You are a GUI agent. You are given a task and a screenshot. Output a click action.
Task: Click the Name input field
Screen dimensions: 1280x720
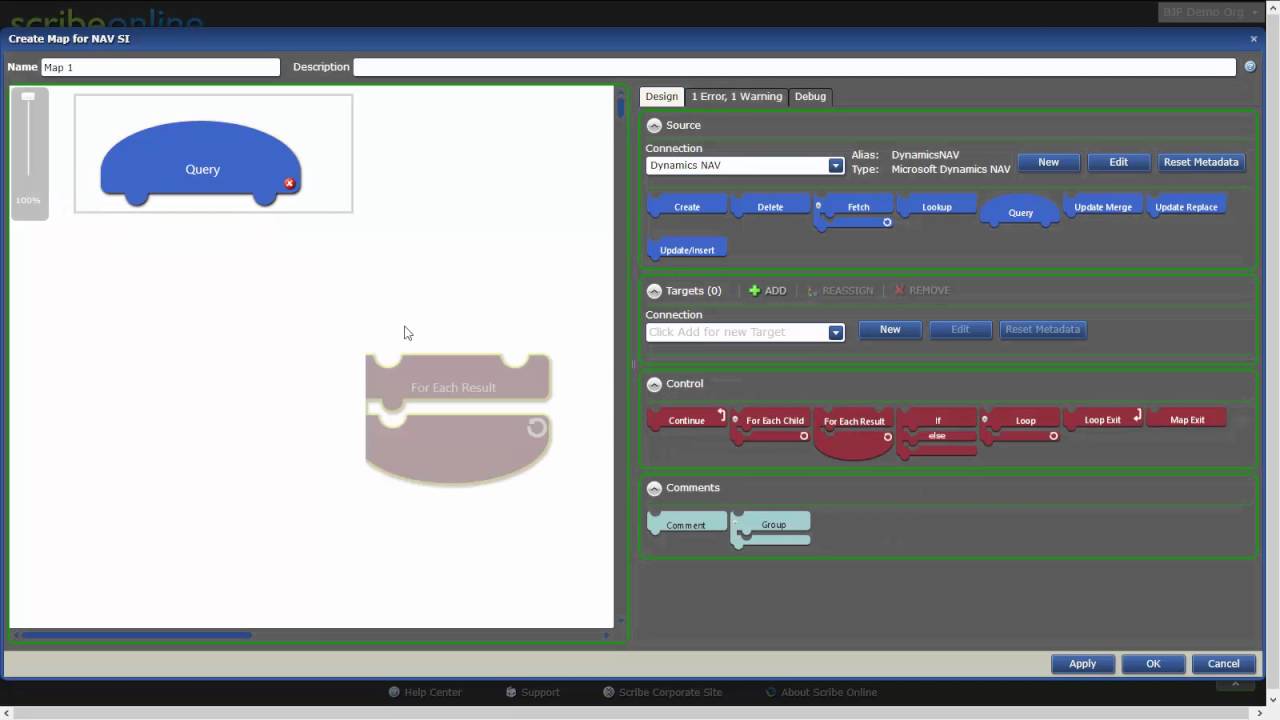coord(160,67)
